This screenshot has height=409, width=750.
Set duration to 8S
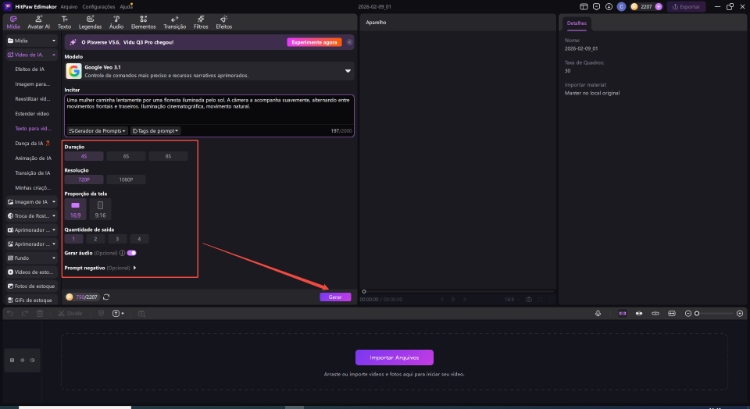(x=168, y=156)
